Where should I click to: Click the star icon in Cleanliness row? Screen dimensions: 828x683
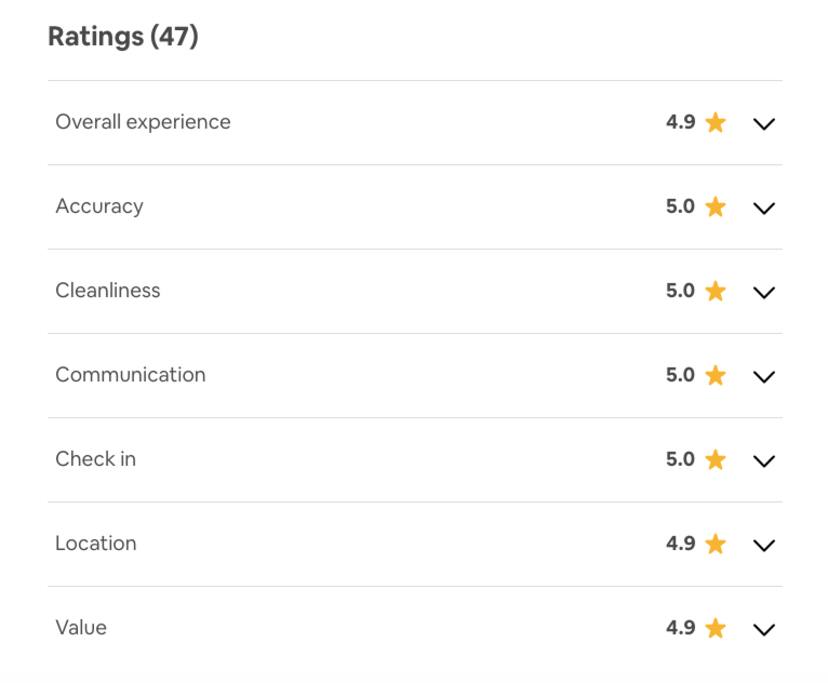click(x=716, y=291)
